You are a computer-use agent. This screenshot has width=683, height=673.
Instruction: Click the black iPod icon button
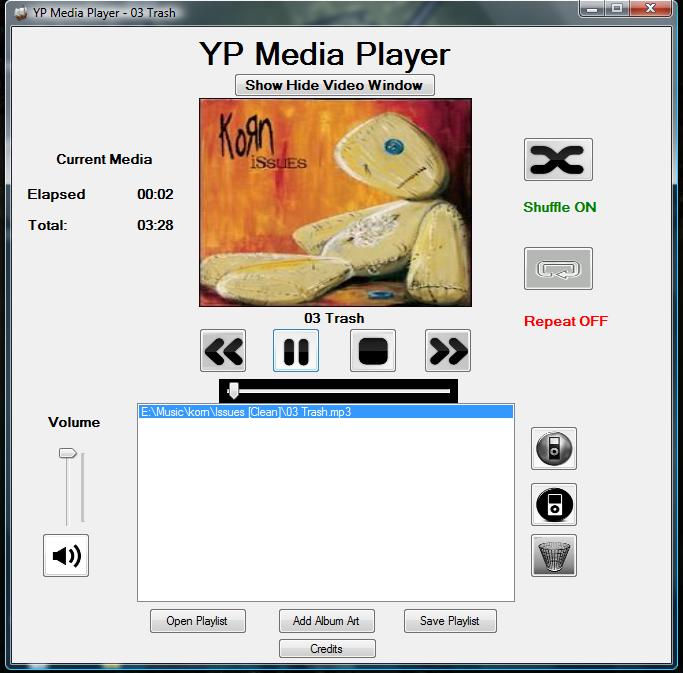[554, 504]
